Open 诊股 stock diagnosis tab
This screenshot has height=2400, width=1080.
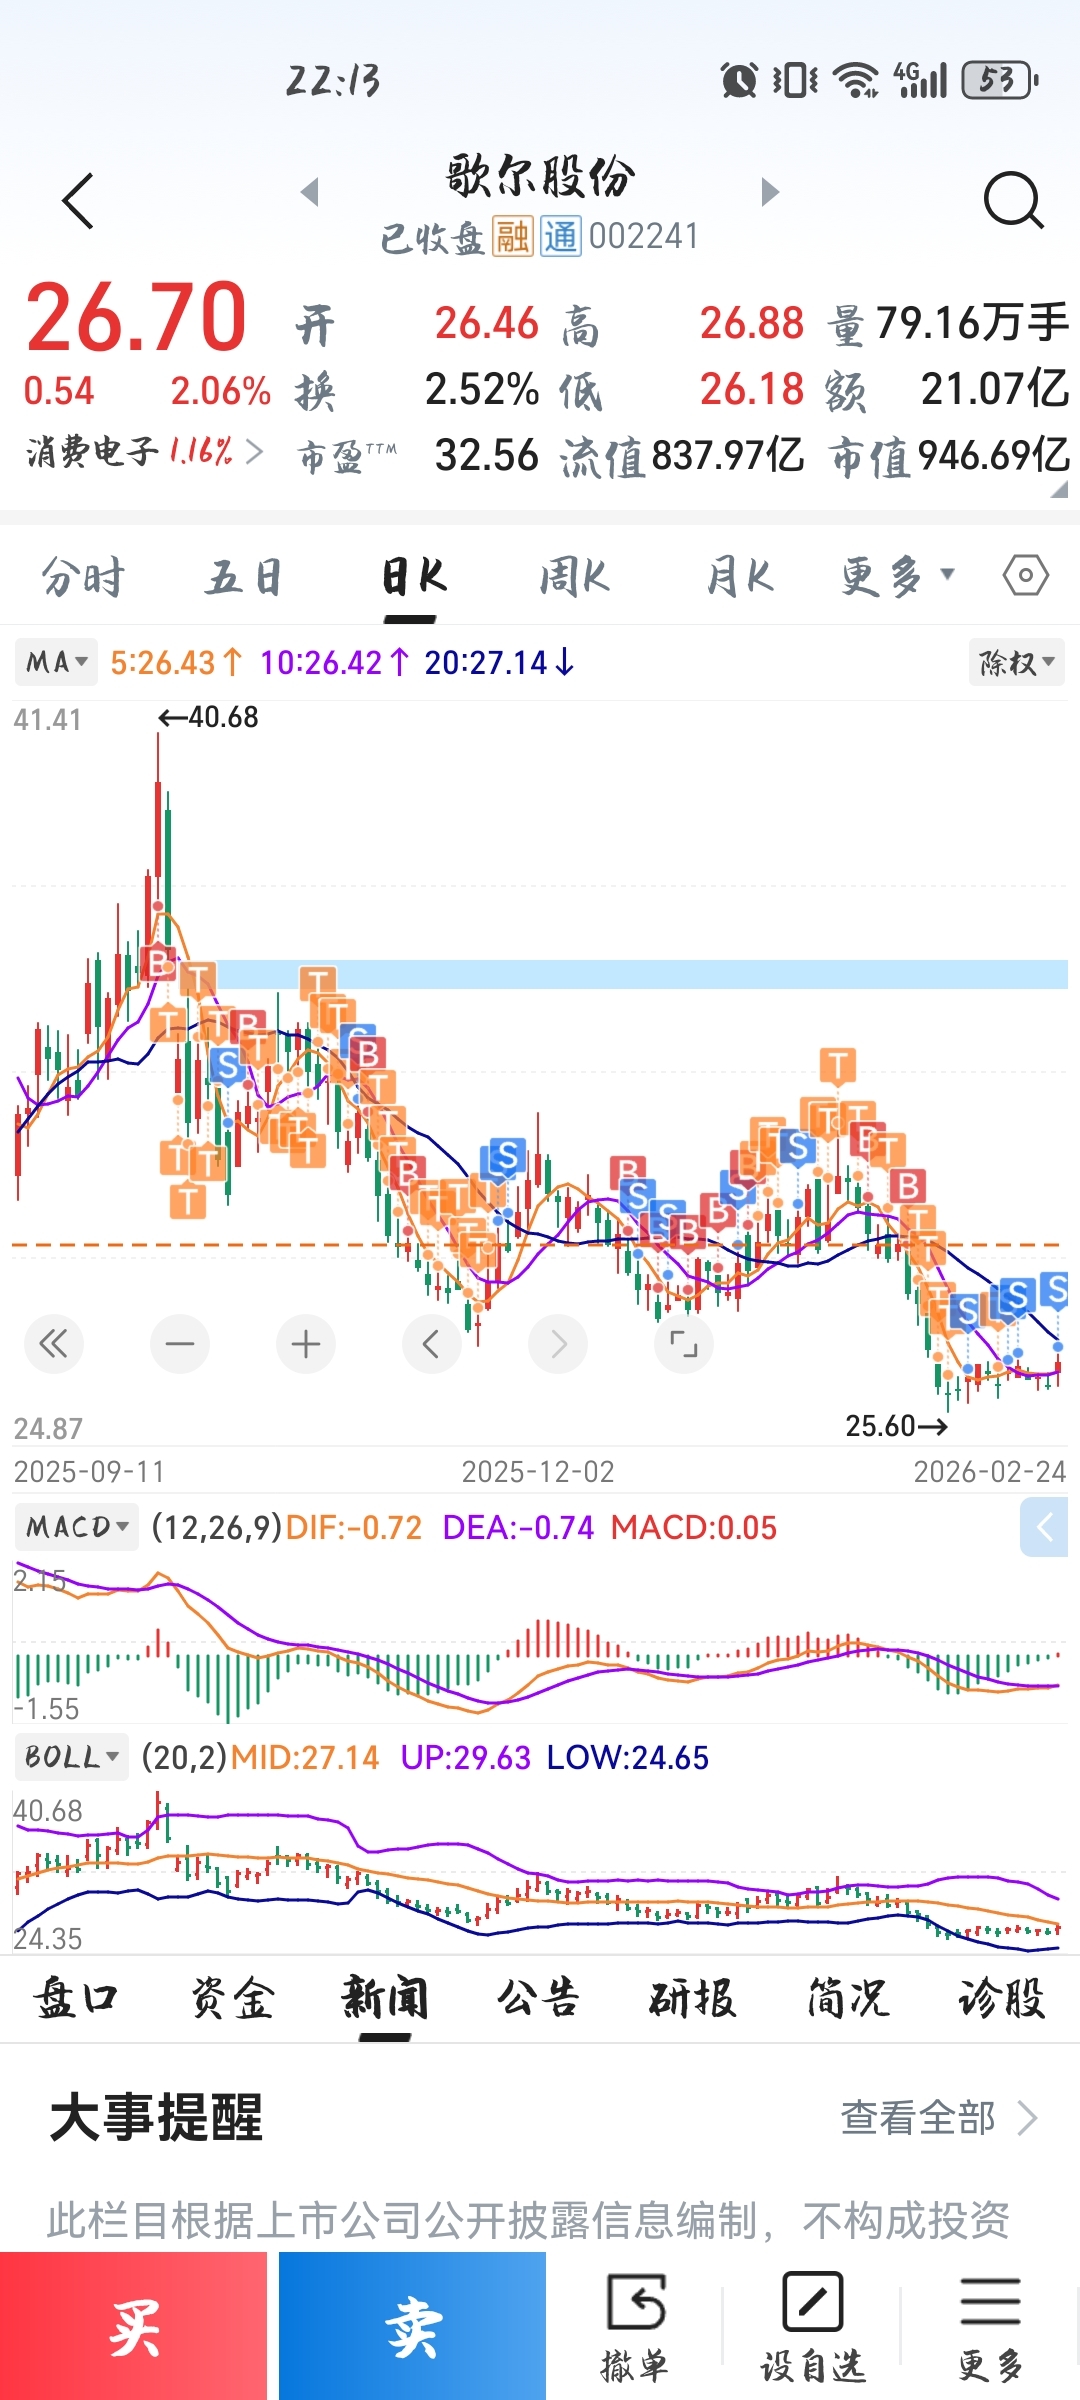[x=1001, y=1998]
